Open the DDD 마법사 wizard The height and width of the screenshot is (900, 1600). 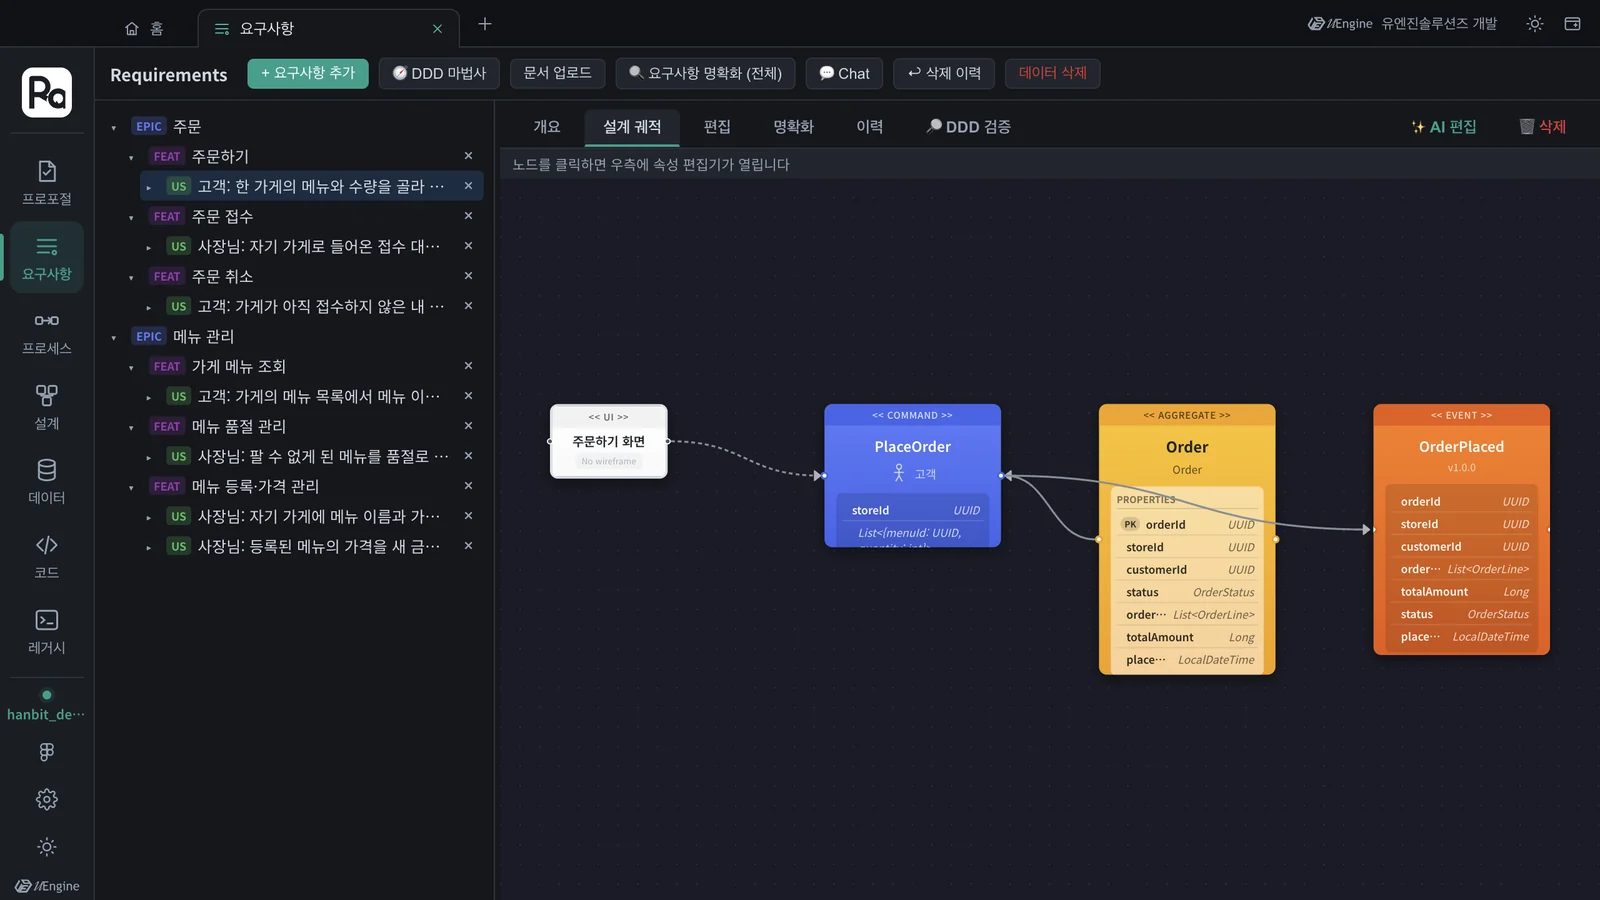point(439,73)
